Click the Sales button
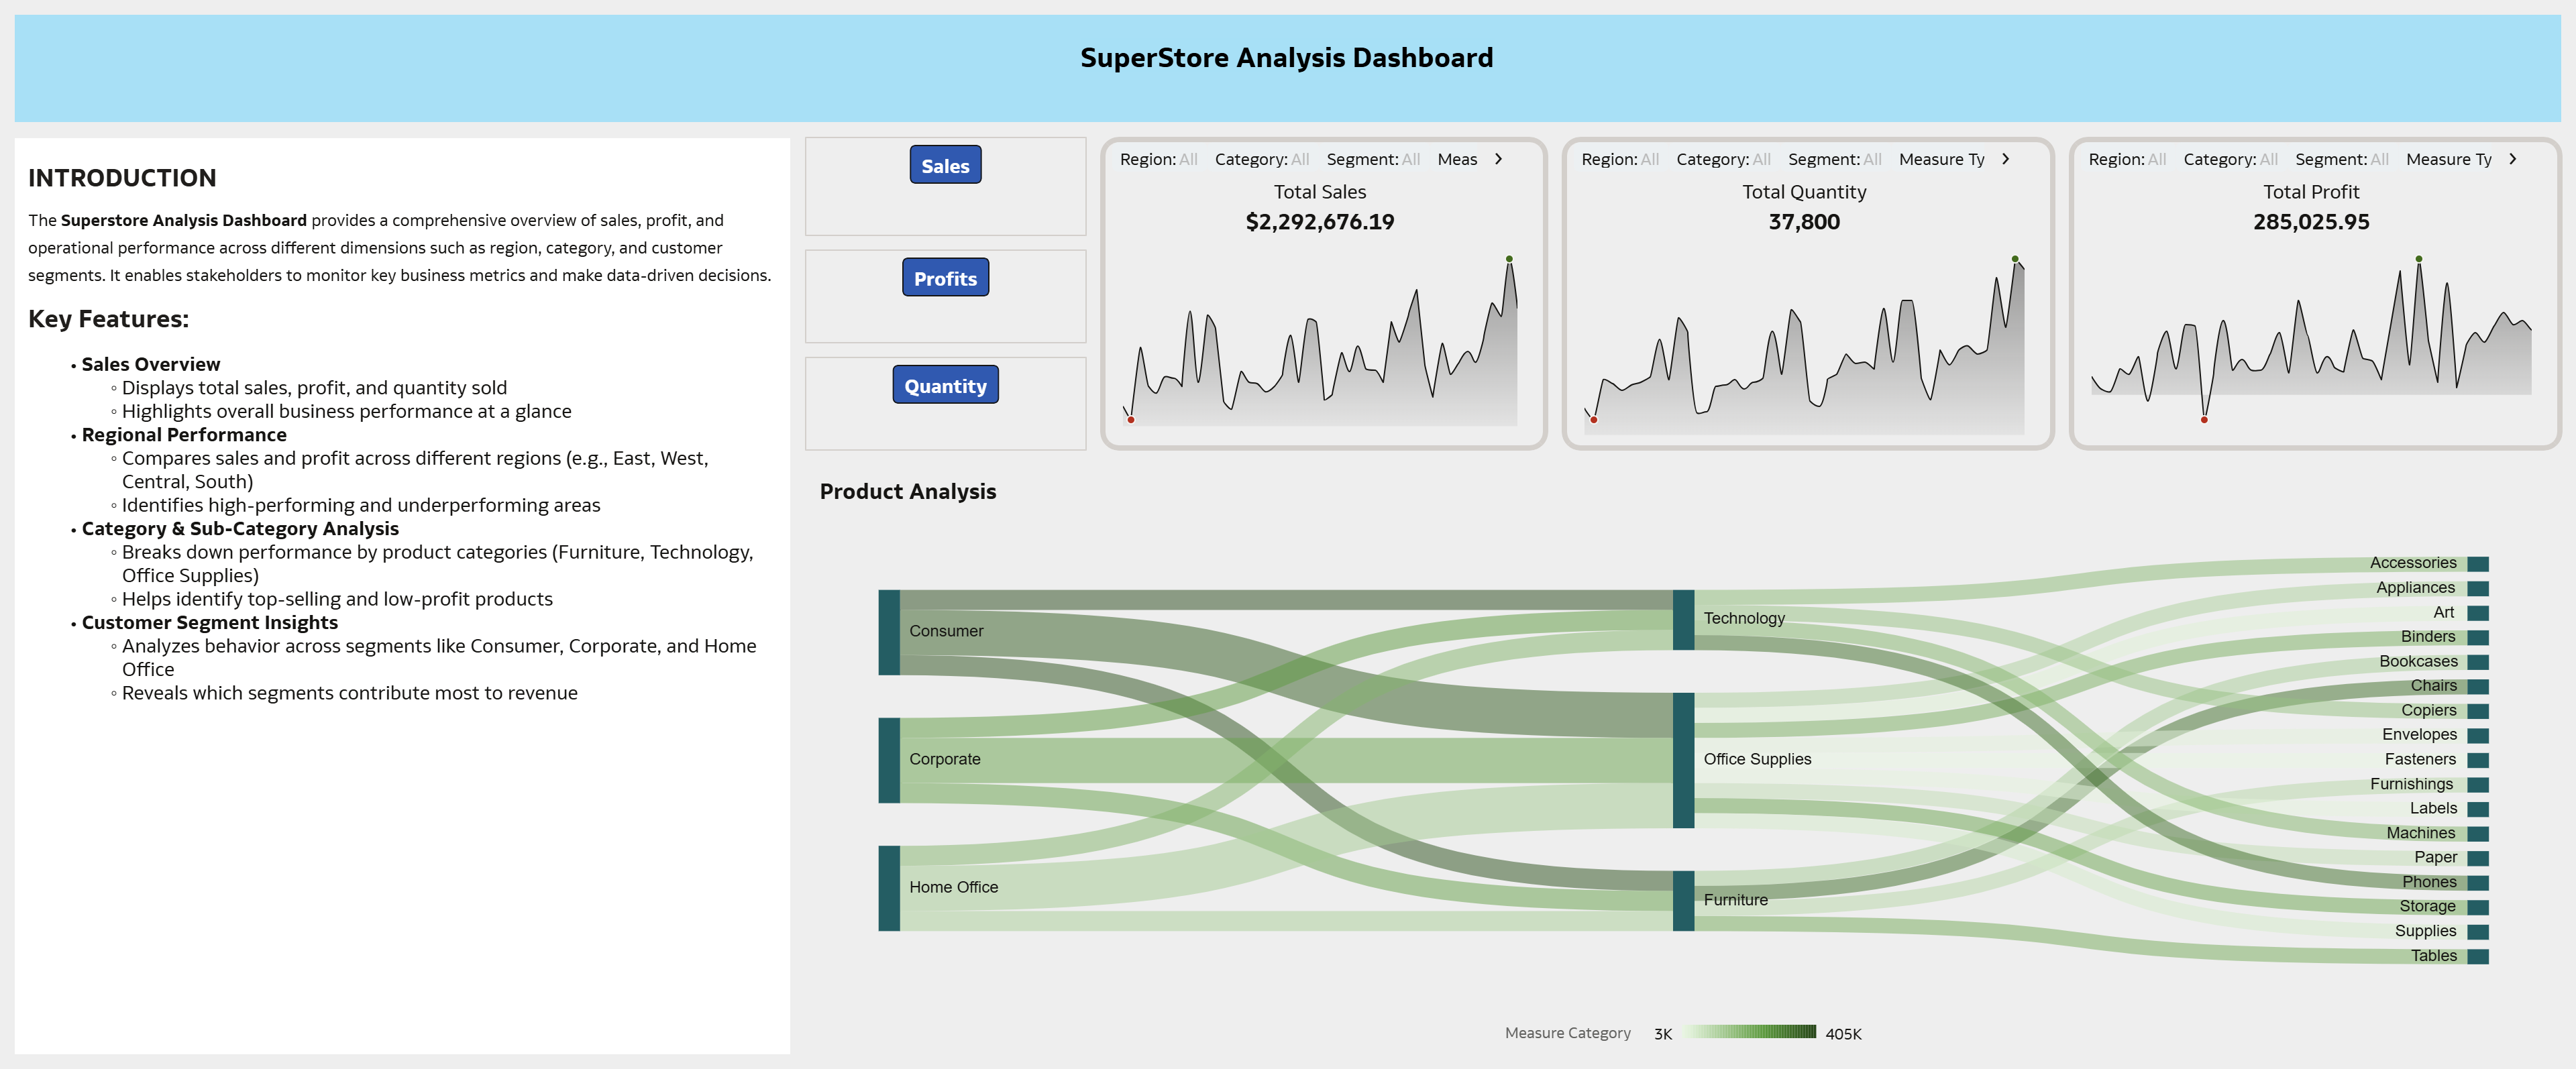The width and height of the screenshot is (2576, 1069). point(945,165)
